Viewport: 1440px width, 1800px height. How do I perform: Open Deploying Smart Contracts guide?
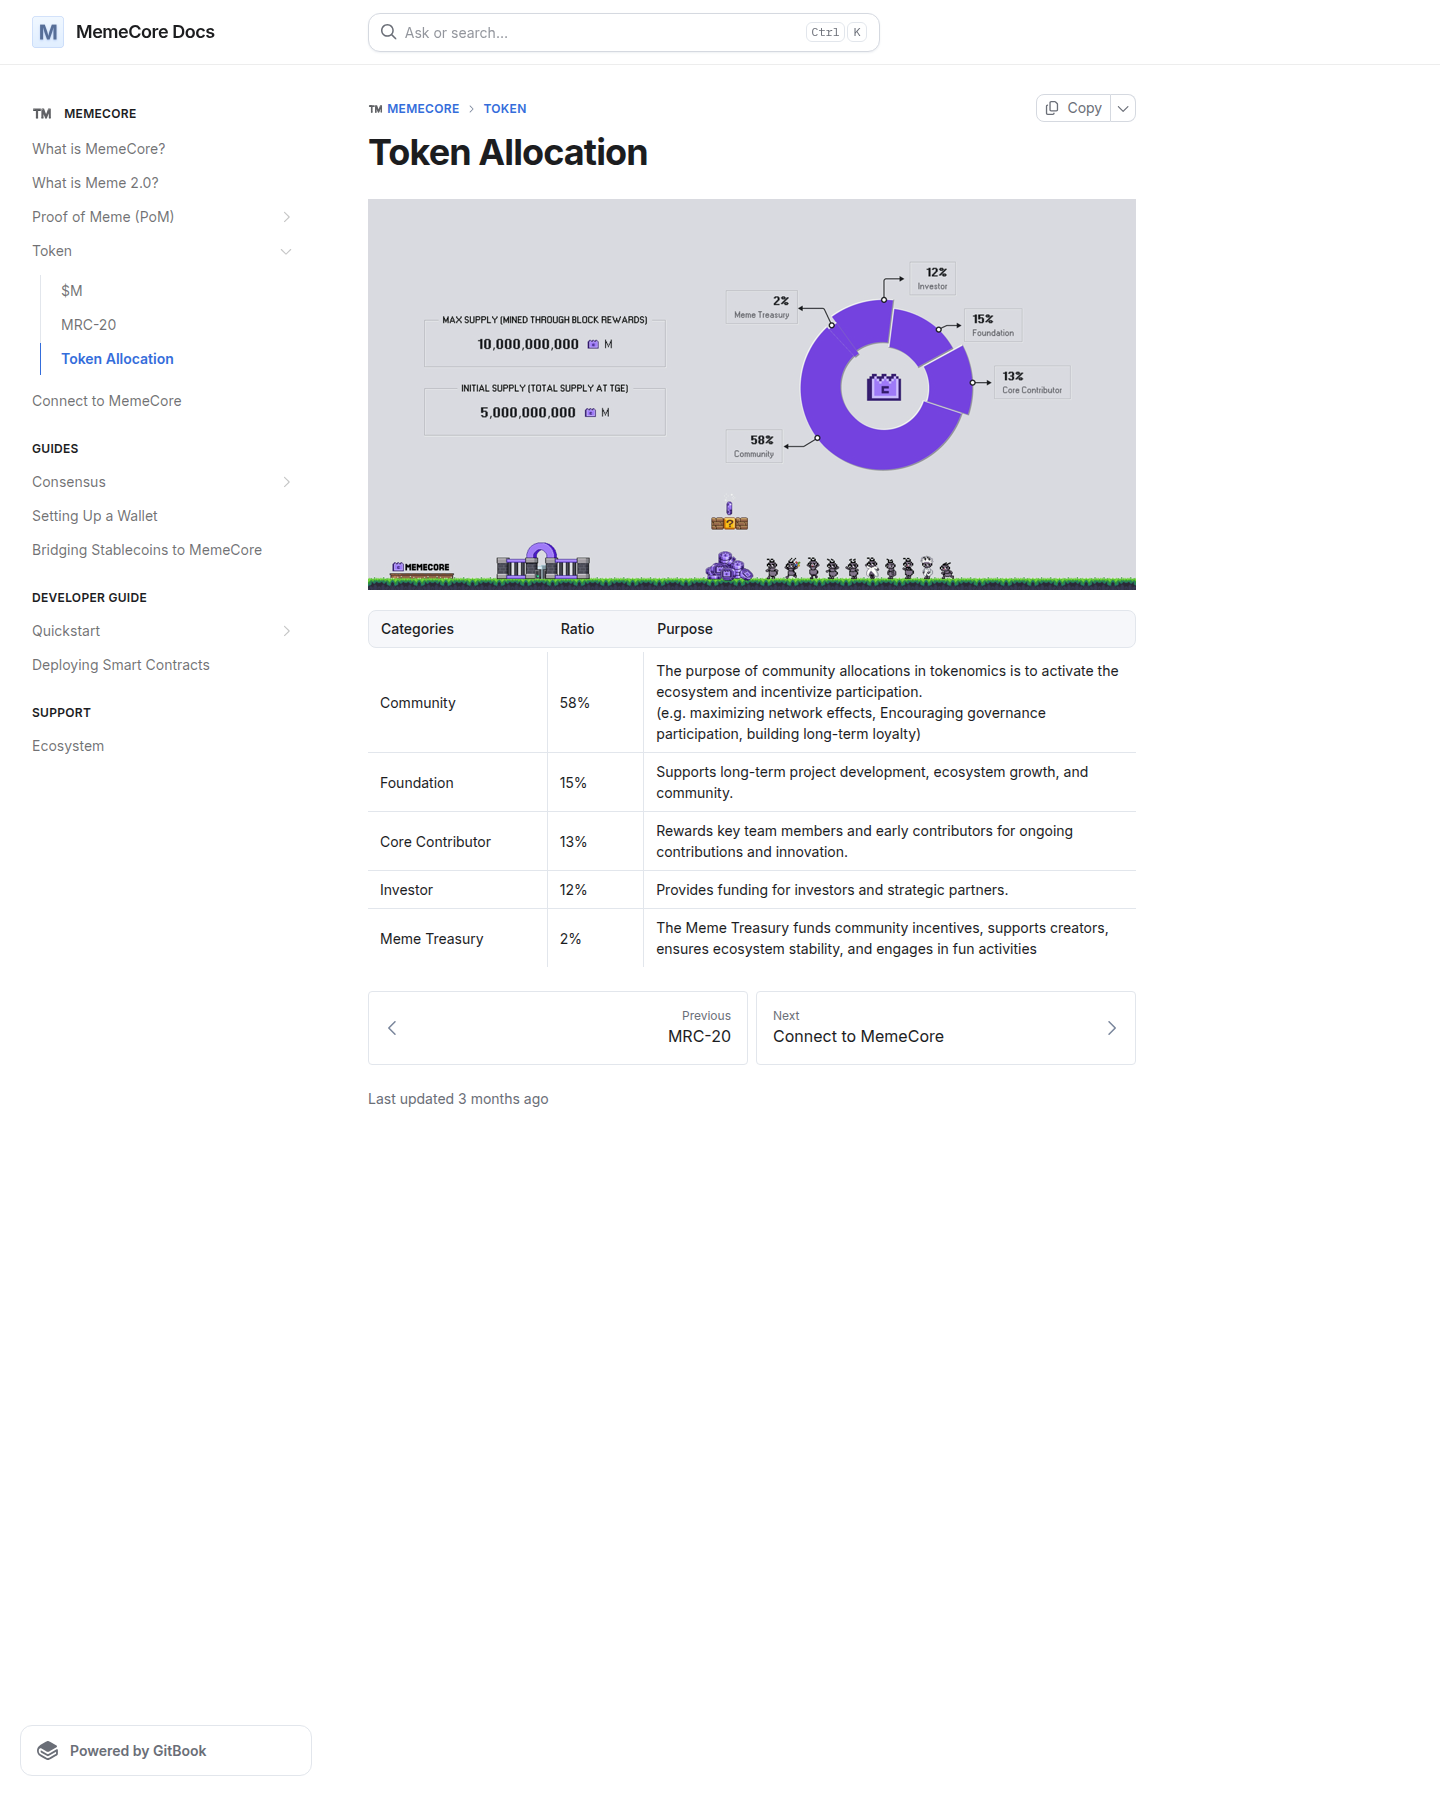[x=121, y=665]
